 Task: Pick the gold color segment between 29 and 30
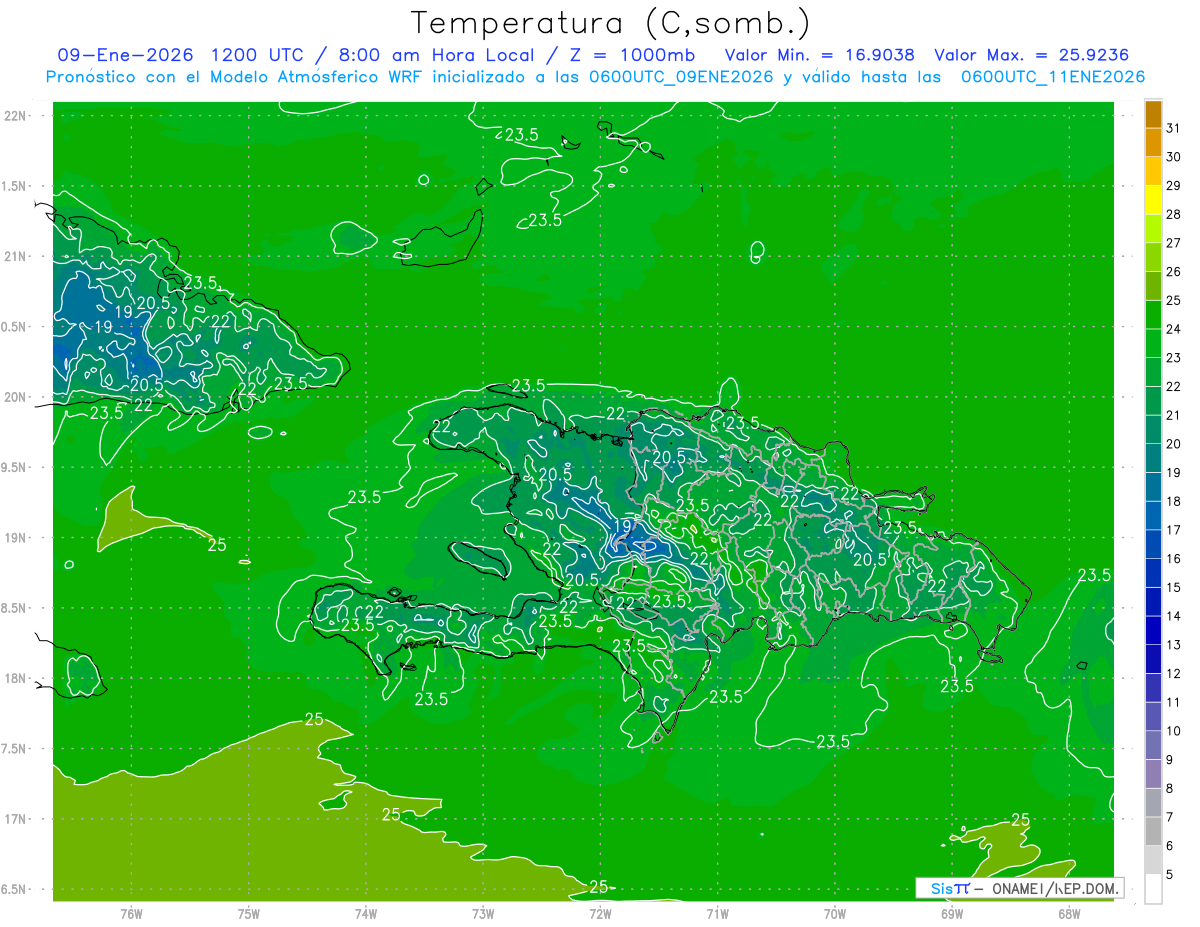click(1153, 171)
